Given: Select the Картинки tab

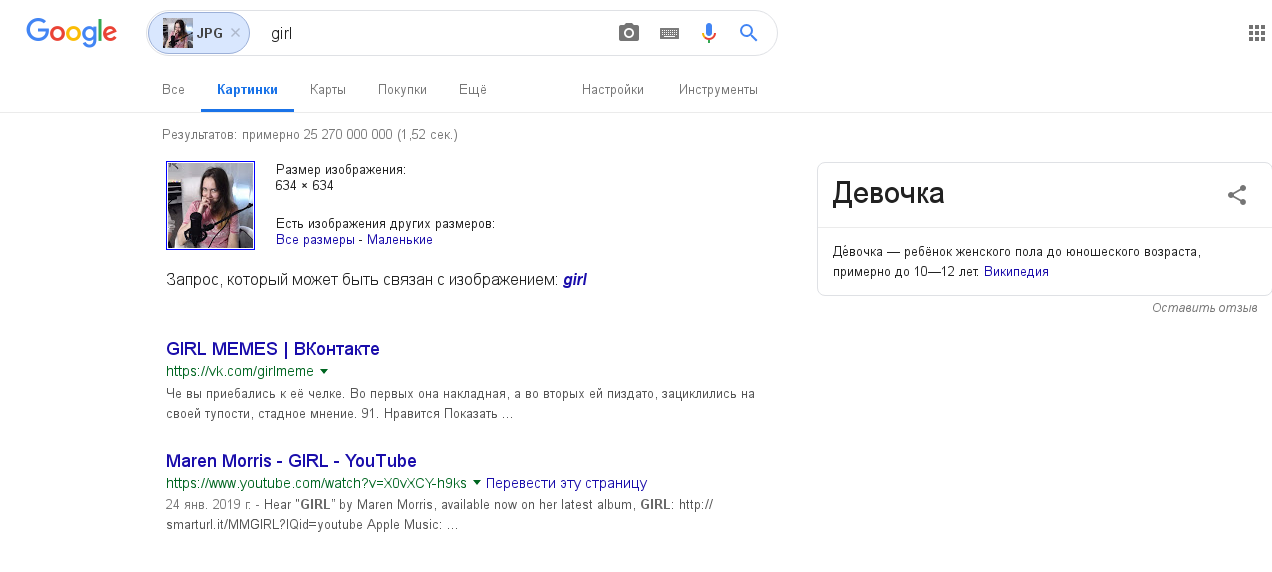Looking at the screenshot, I should [247, 89].
